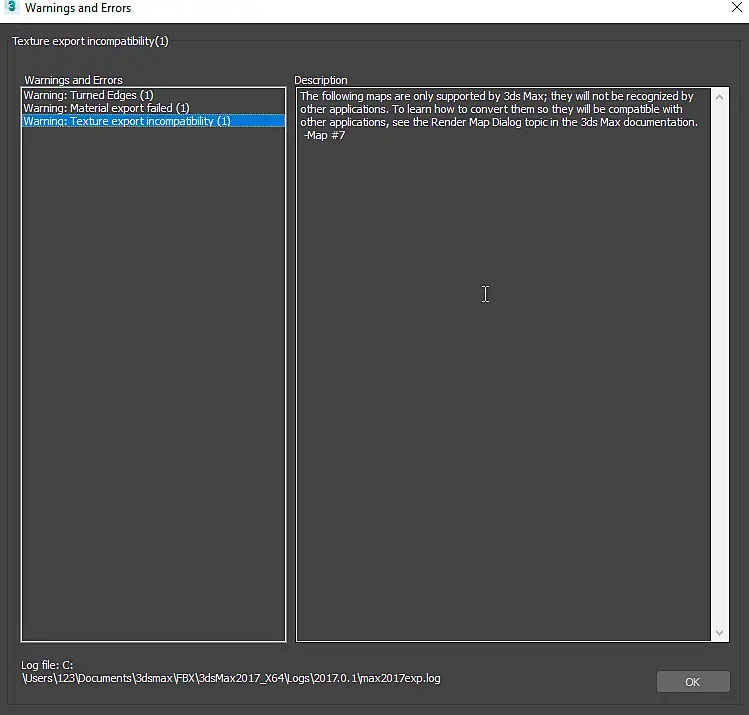Click the description scrollbar up arrow
Viewport: 749px width, 715px height.
pyautogui.click(x=719, y=97)
